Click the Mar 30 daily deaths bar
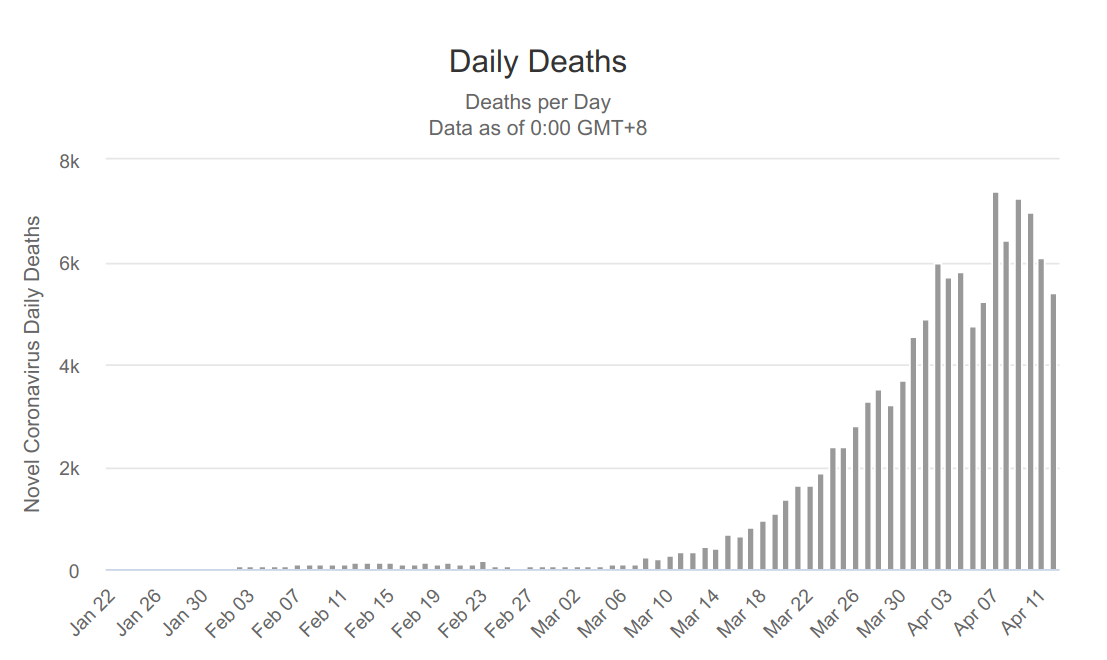The image size is (1107, 660). coord(902,475)
